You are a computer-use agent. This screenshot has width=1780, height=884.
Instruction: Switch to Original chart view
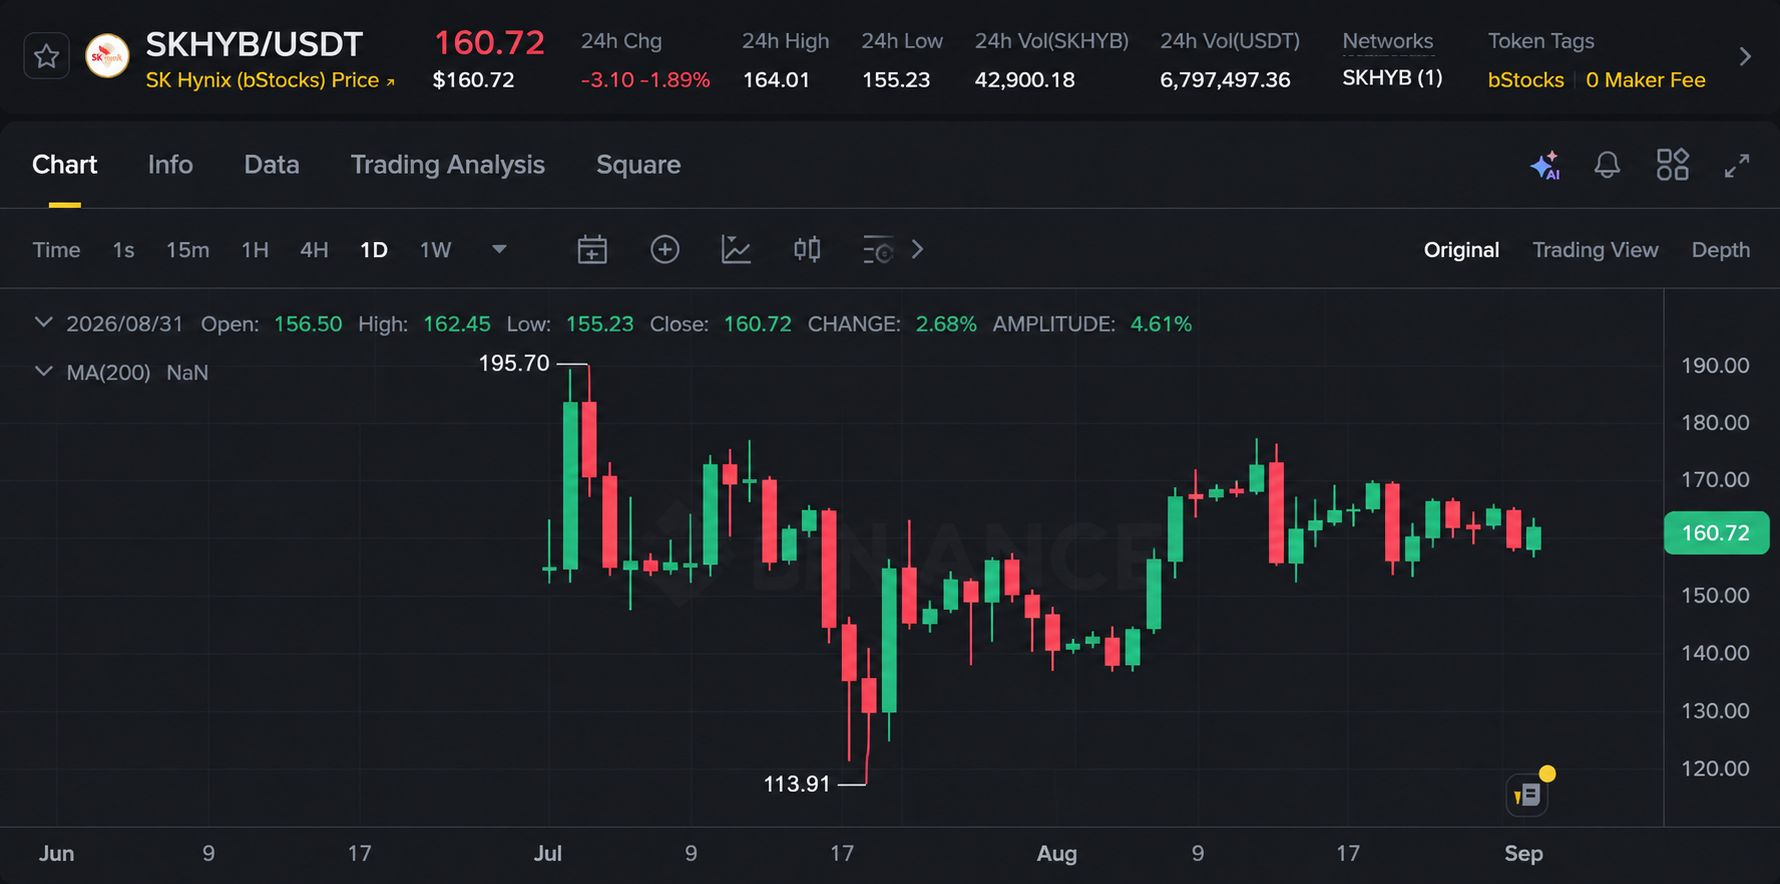tap(1461, 250)
